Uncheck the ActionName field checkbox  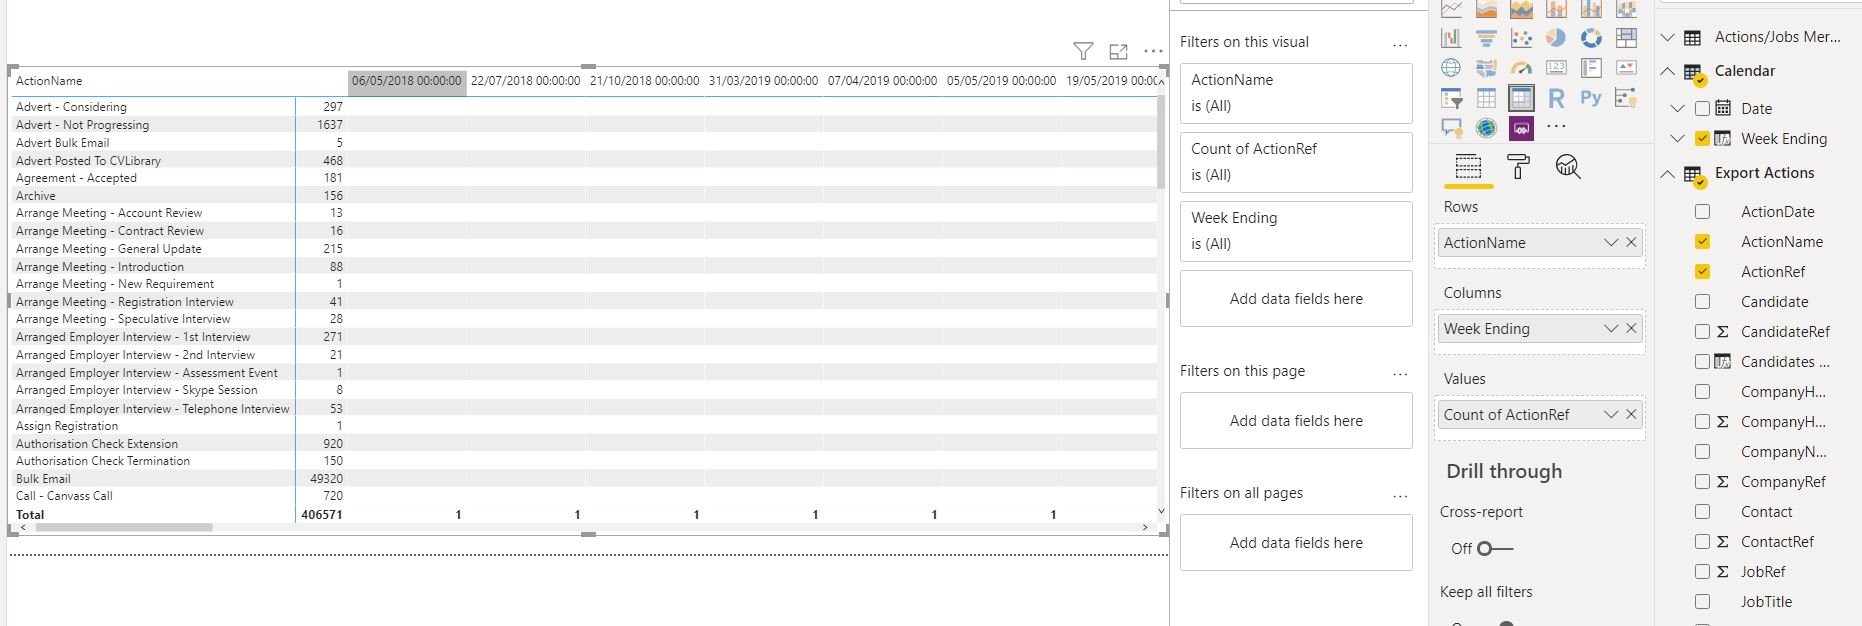point(1703,242)
